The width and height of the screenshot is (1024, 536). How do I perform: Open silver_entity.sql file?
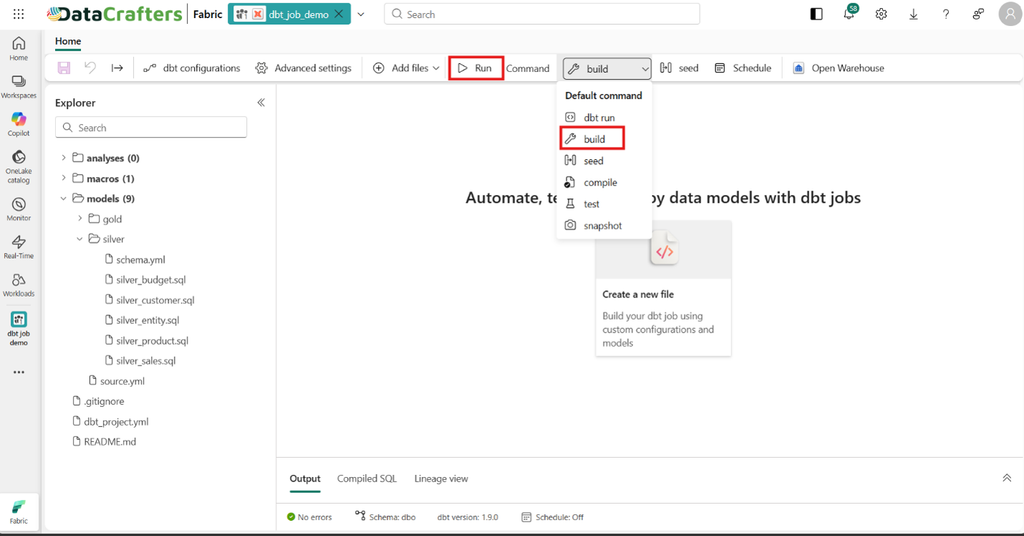(142, 320)
